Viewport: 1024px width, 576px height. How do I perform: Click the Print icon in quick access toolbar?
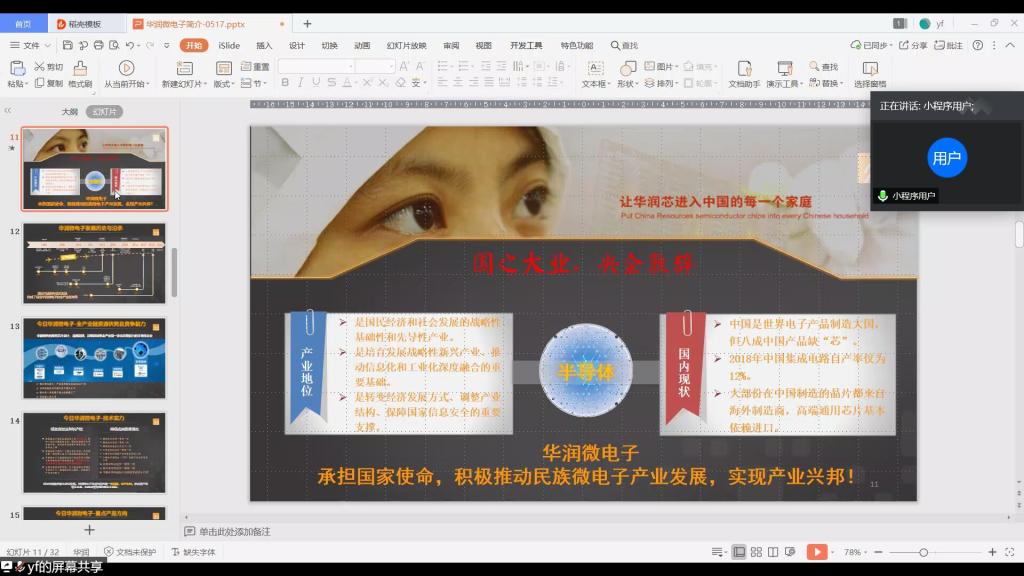pos(98,45)
